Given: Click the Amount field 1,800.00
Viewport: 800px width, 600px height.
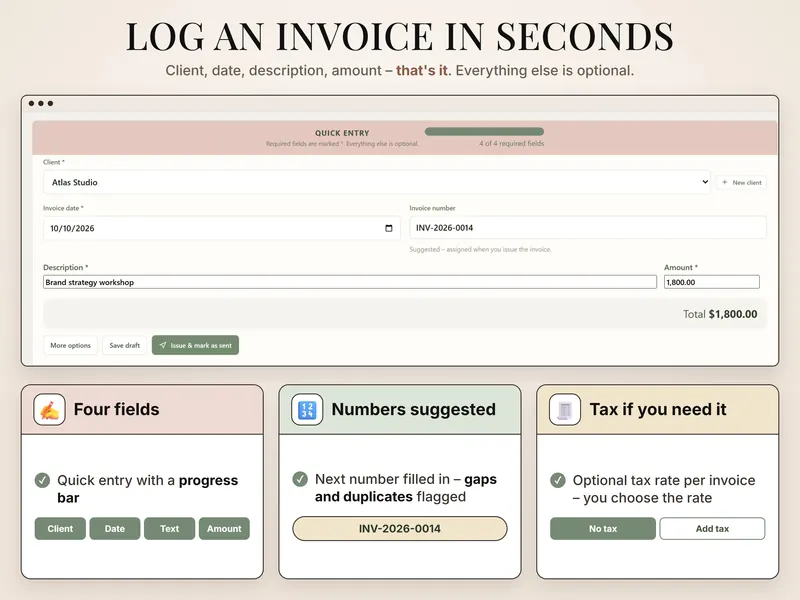Looking at the screenshot, I should click(x=712, y=282).
